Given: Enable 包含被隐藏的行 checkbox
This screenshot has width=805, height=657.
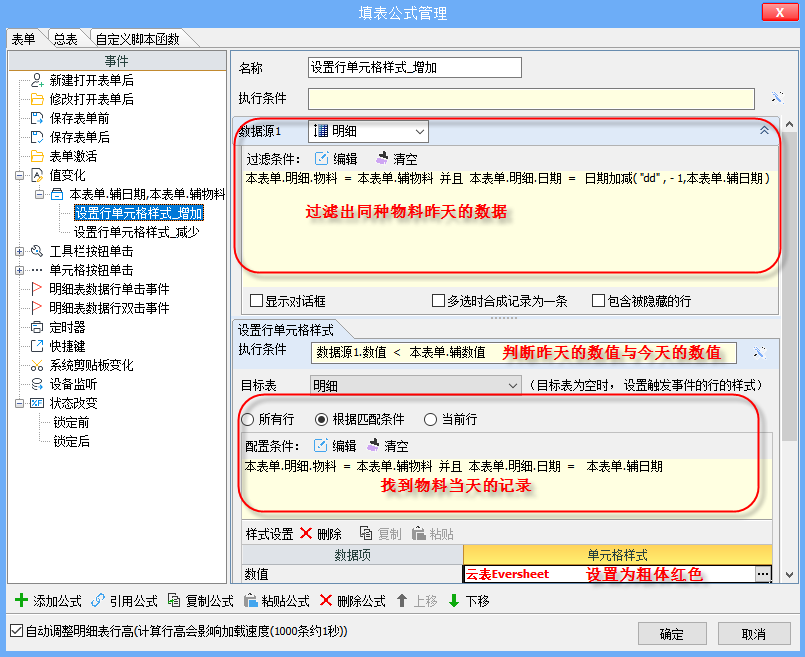Looking at the screenshot, I should pyautogui.click(x=598, y=300).
